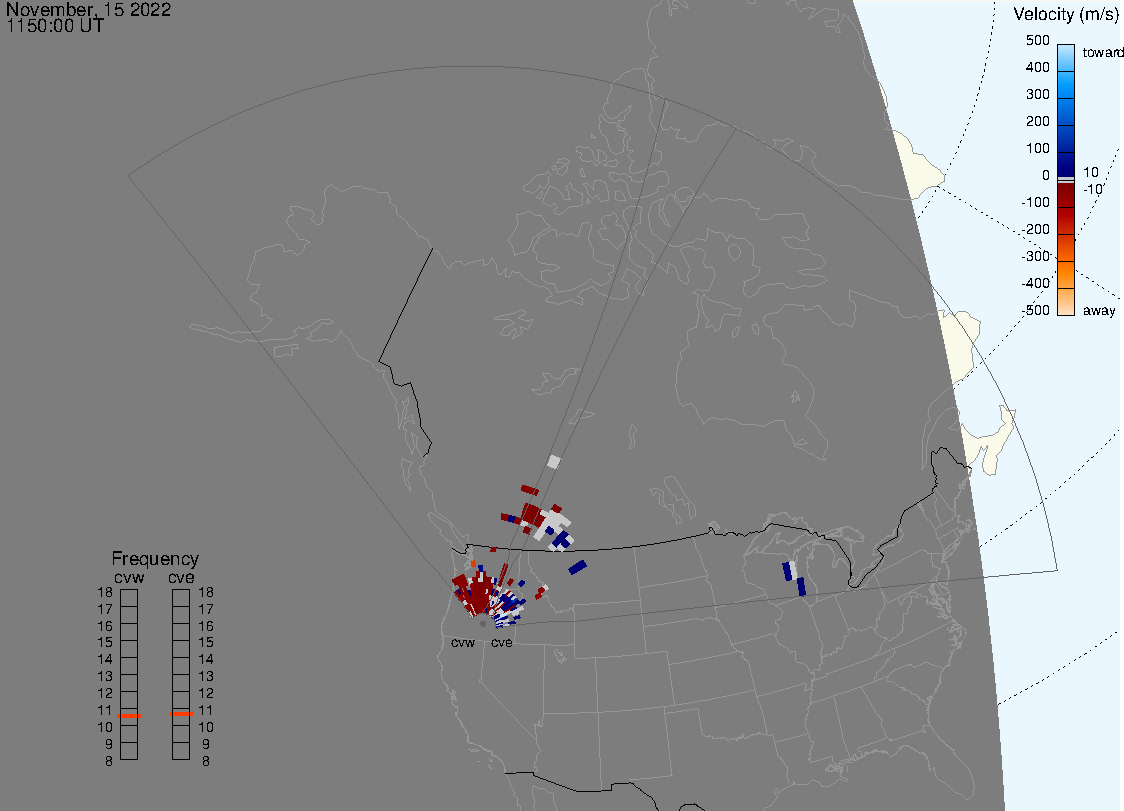Click the 300 label on velocity scale
The image size is (1124, 811).
1037,95
